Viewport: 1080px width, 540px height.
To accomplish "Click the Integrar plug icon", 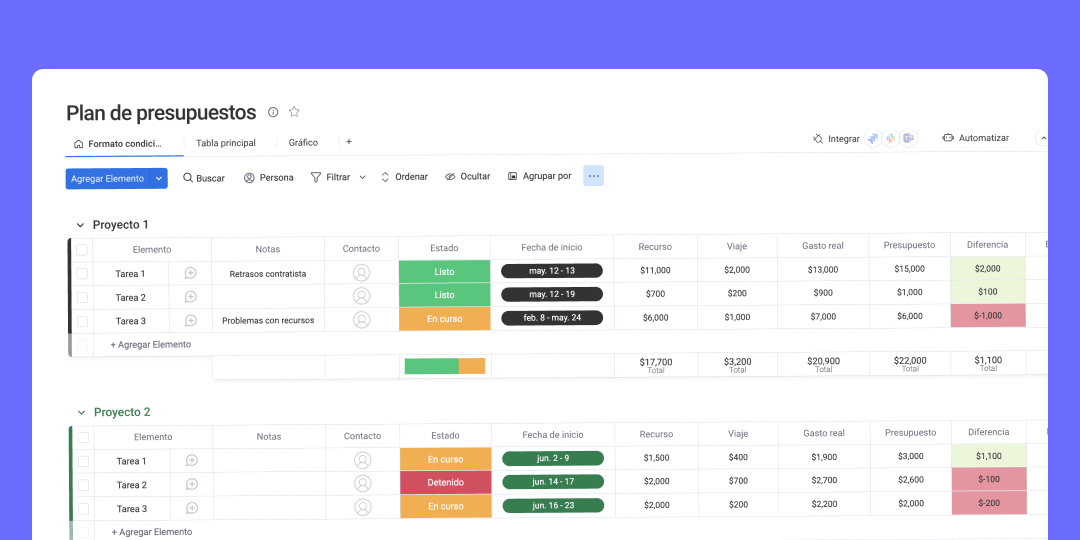I will [818, 139].
